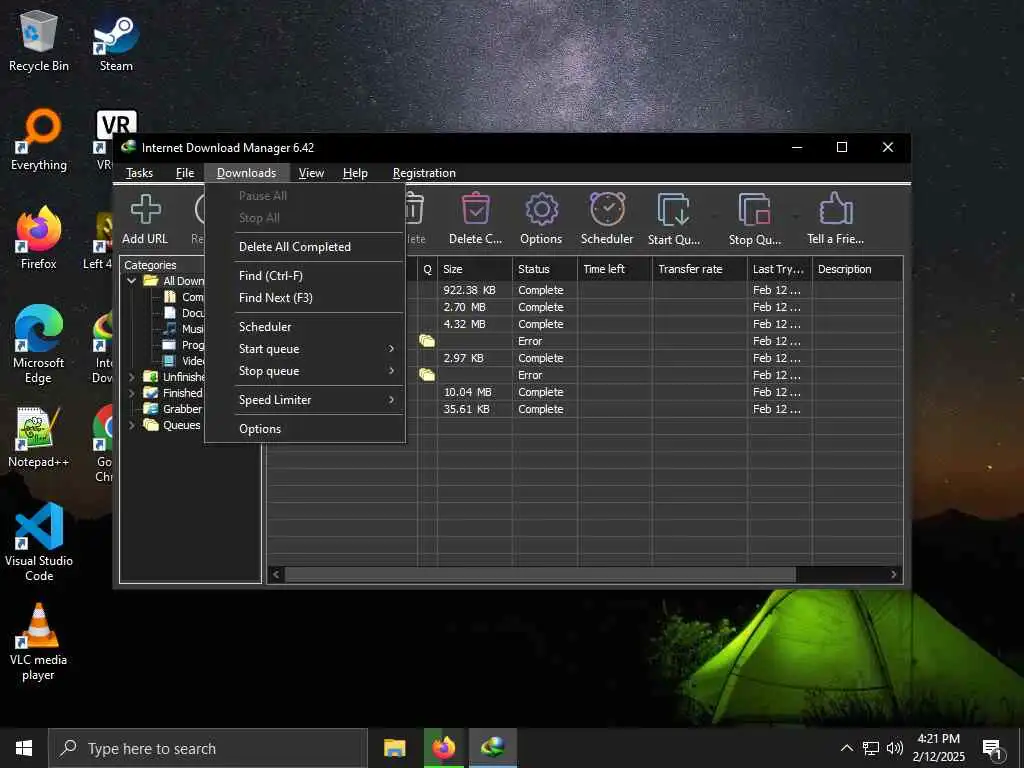This screenshot has height=768, width=1024.
Task: Open the Stop queue submenu
Action: [x=305, y=371]
